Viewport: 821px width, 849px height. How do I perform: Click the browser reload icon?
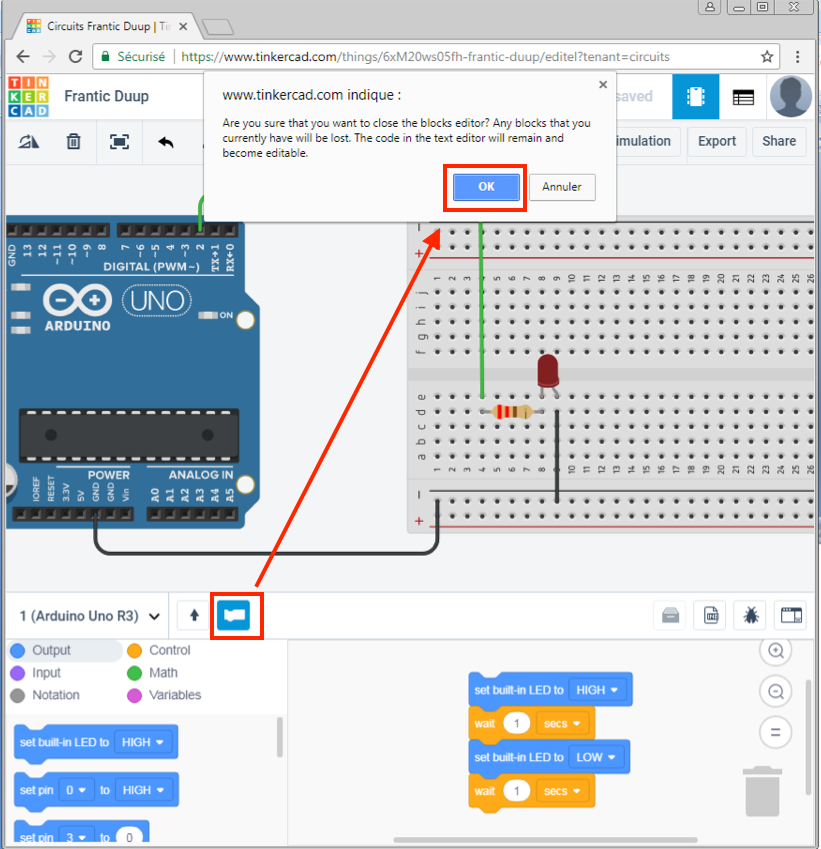tap(76, 57)
